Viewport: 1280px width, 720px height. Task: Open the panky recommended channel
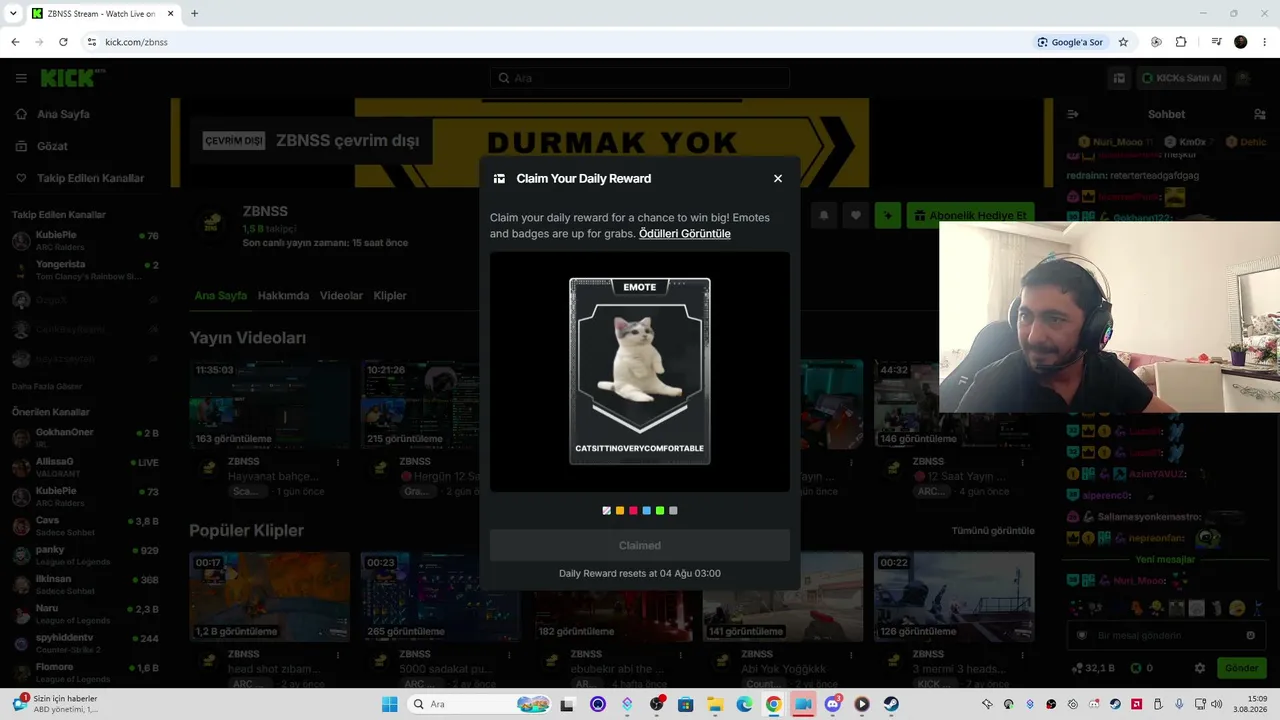(85, 555)
